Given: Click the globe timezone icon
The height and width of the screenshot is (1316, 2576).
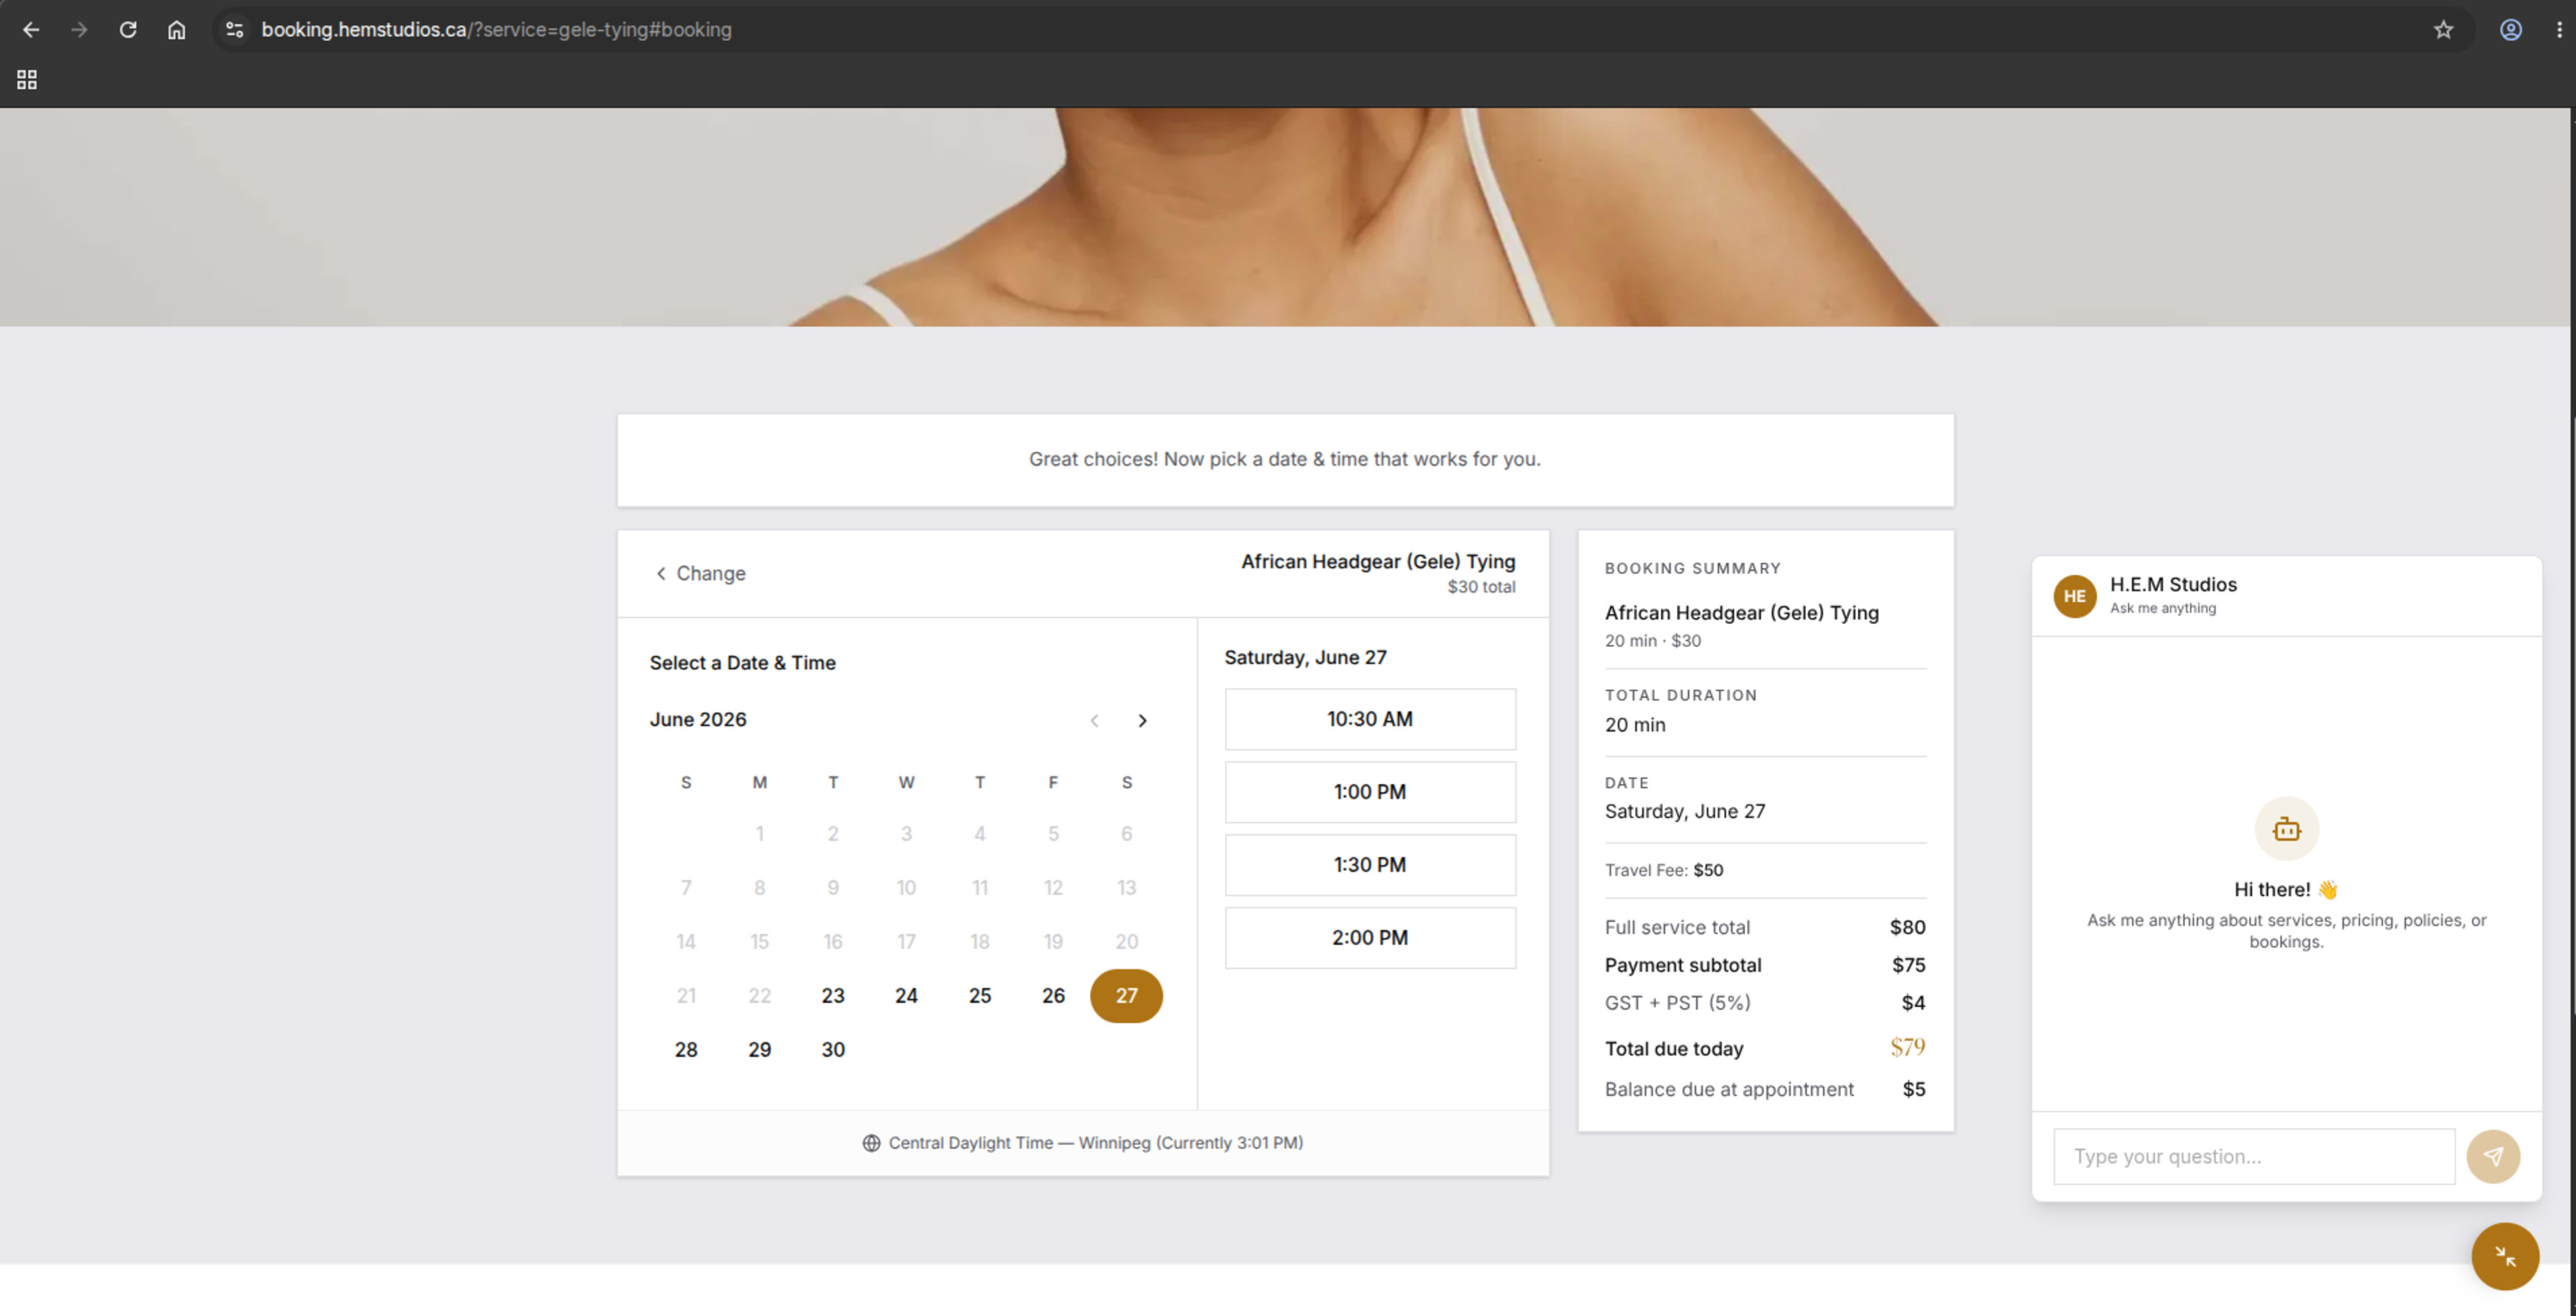Looking at the screenshot, I should pyautogui.click(x=871, y=1143).
